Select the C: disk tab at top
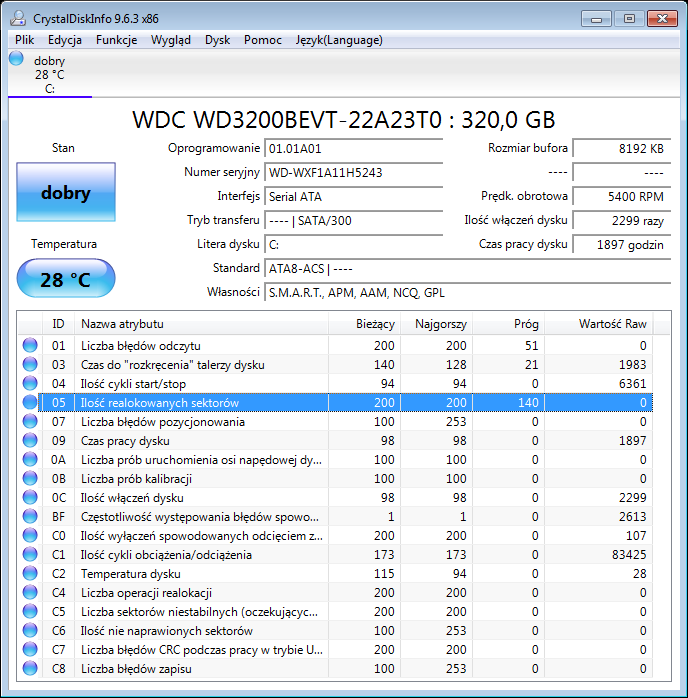Screen dimensions: 688x698 coord(50,74)
